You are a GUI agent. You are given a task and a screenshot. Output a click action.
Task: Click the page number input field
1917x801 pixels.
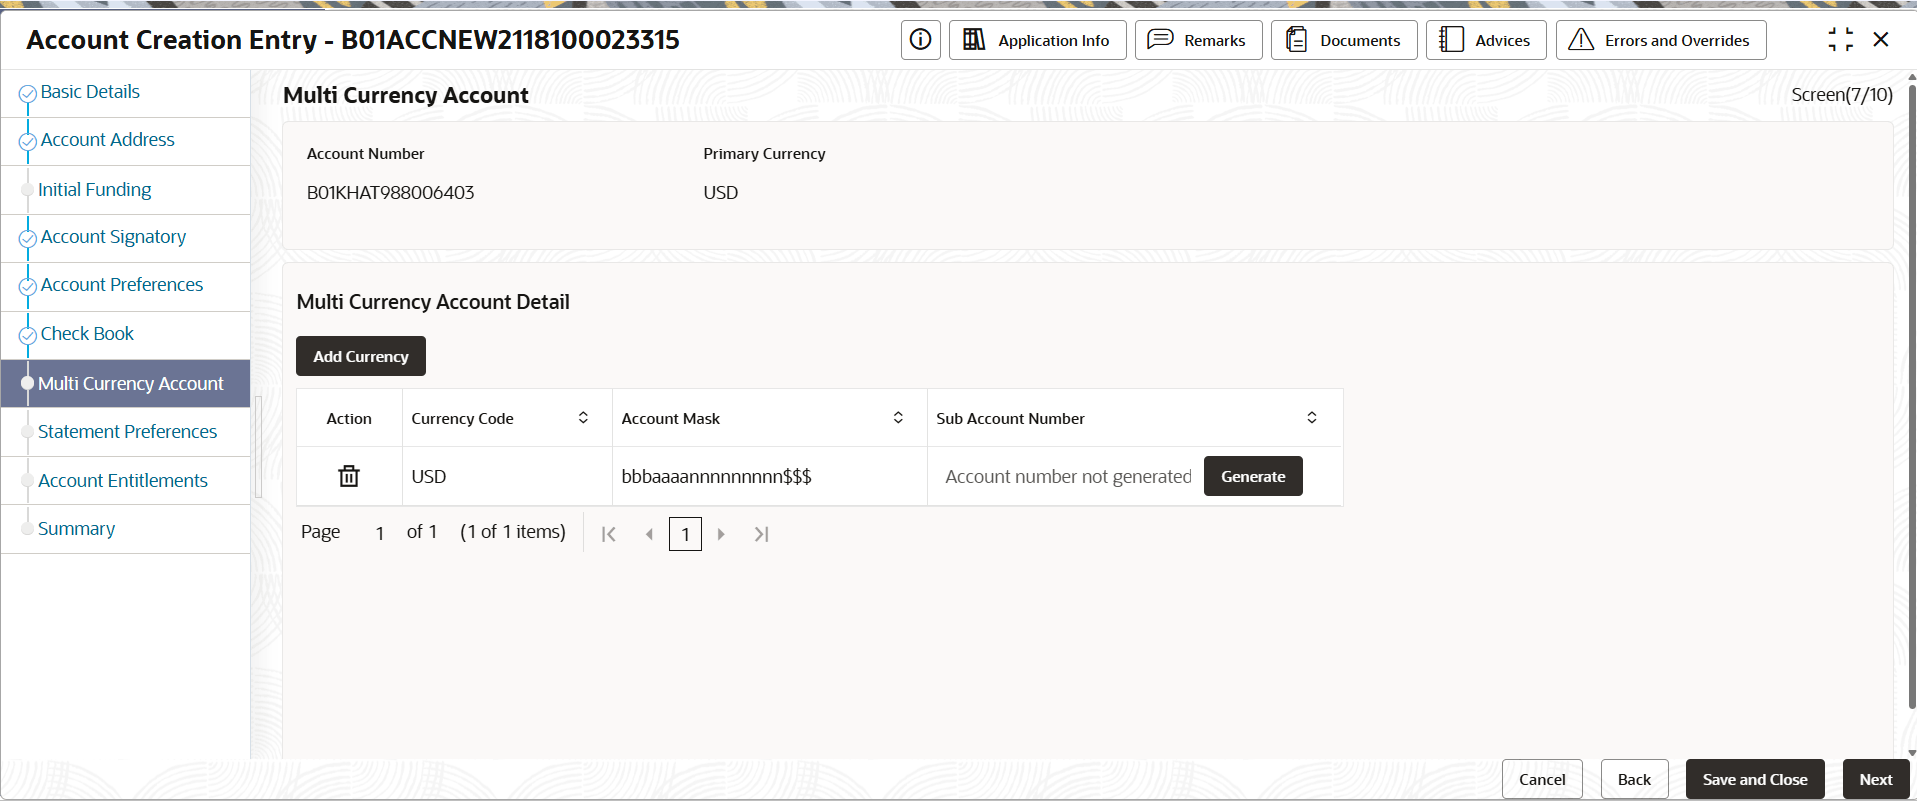coord(380,533)
